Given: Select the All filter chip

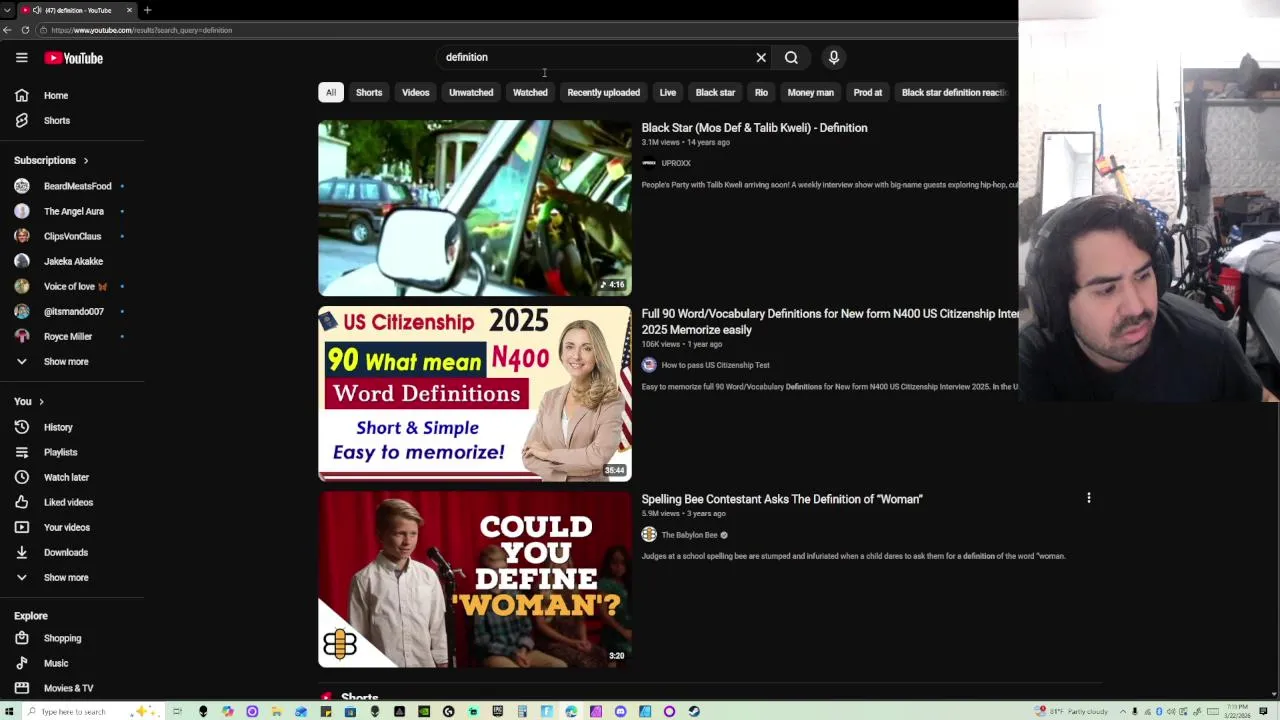Looking at the screenshot, I should 331,92.
